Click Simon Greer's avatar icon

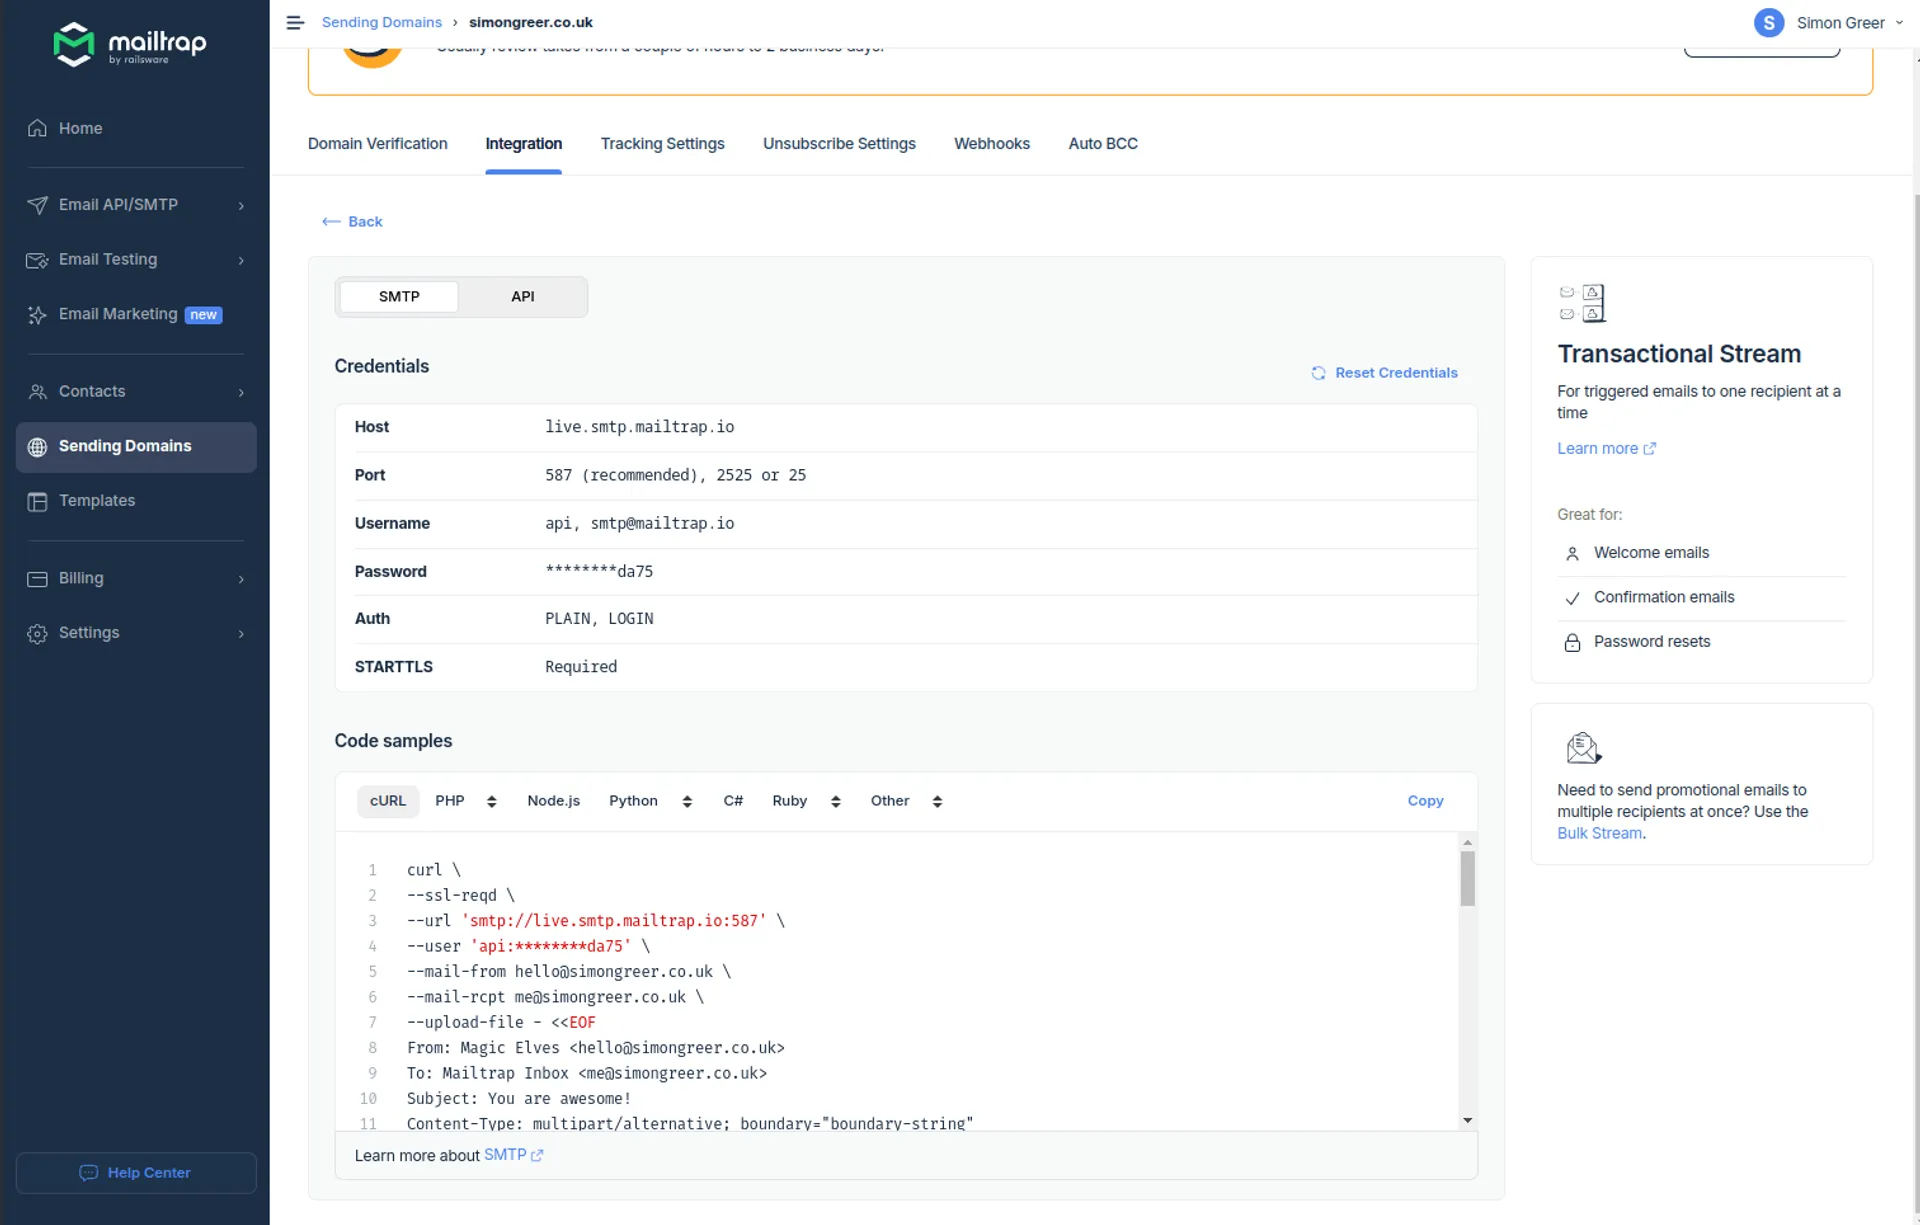pyautogui.click(x=1768, y=22)
